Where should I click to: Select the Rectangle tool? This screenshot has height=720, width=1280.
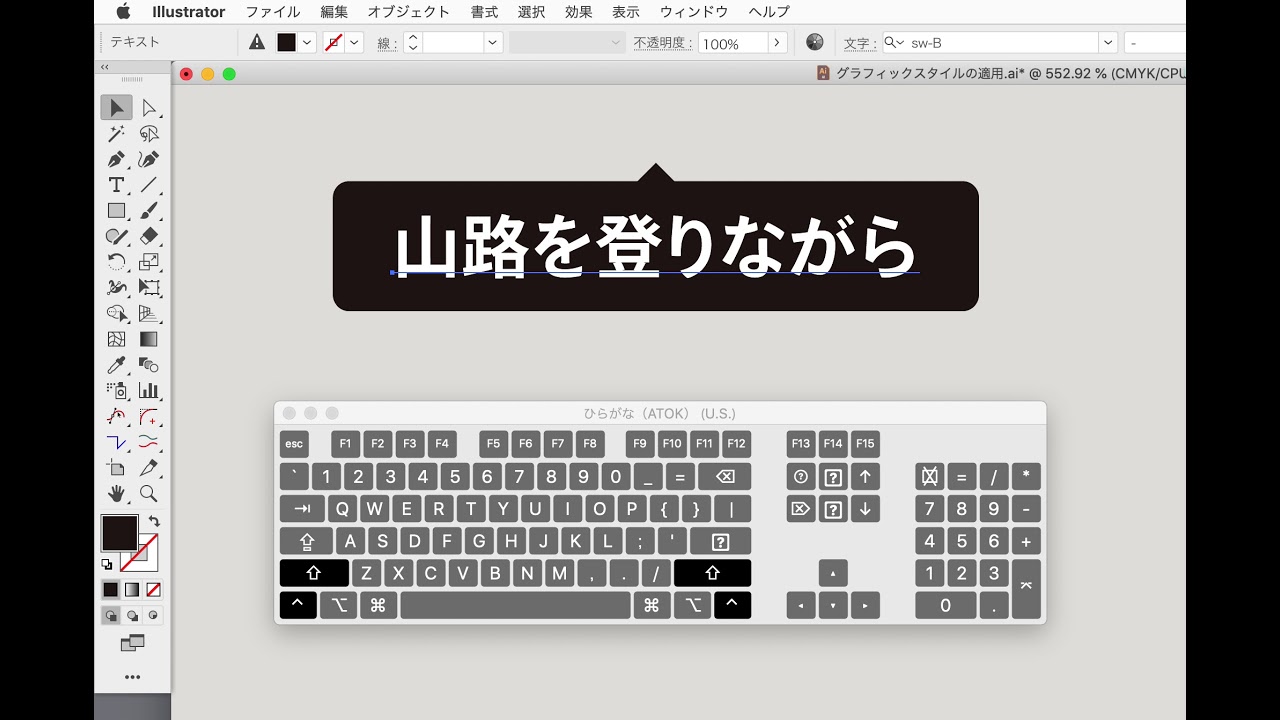116,211
